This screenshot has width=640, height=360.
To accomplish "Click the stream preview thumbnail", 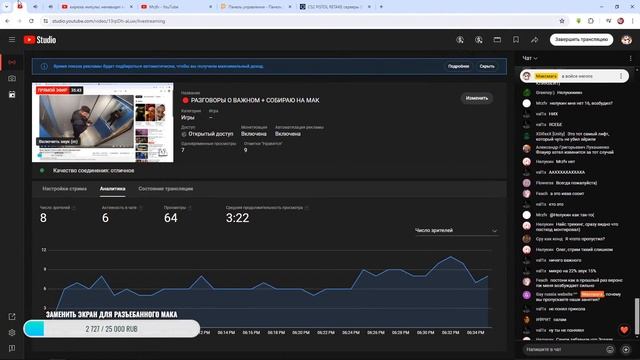I will pos(102,122).
